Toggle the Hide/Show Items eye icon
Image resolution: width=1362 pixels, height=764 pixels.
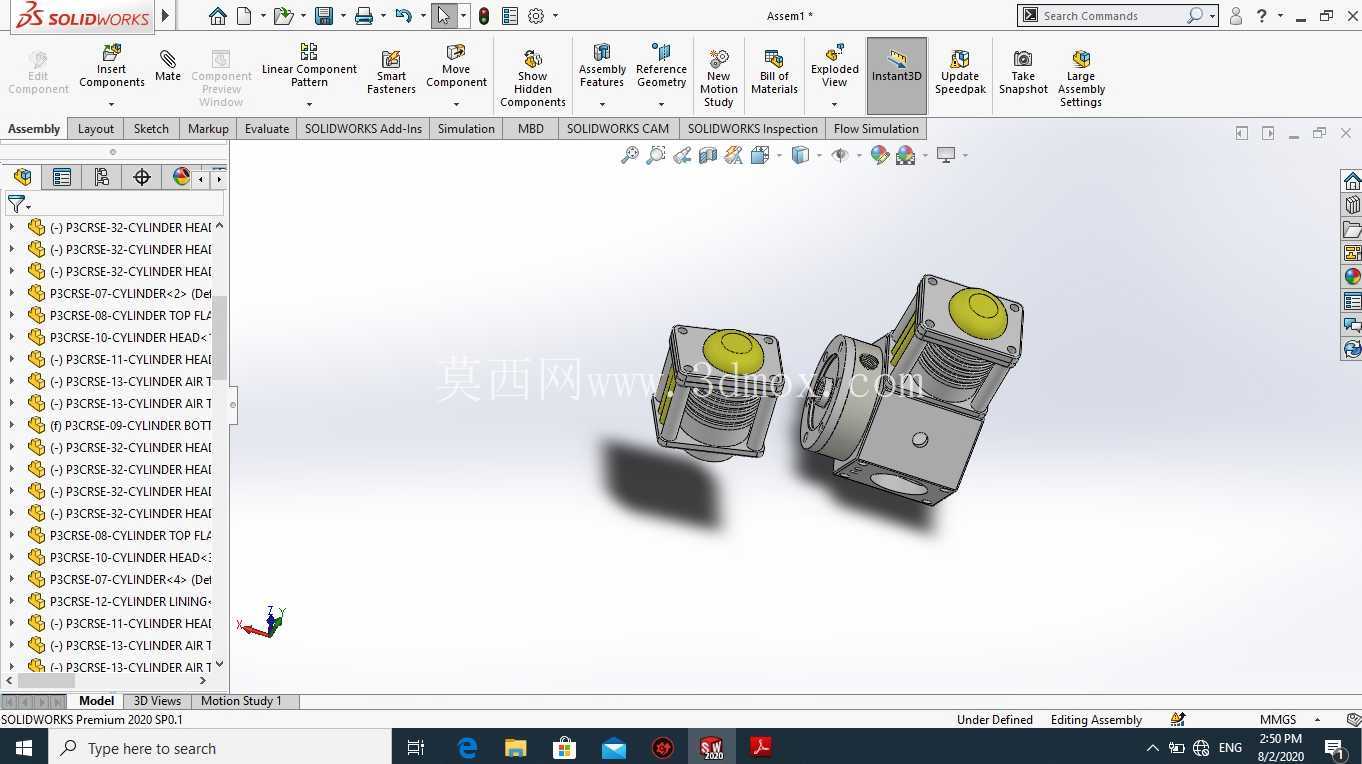pos(840,155)
